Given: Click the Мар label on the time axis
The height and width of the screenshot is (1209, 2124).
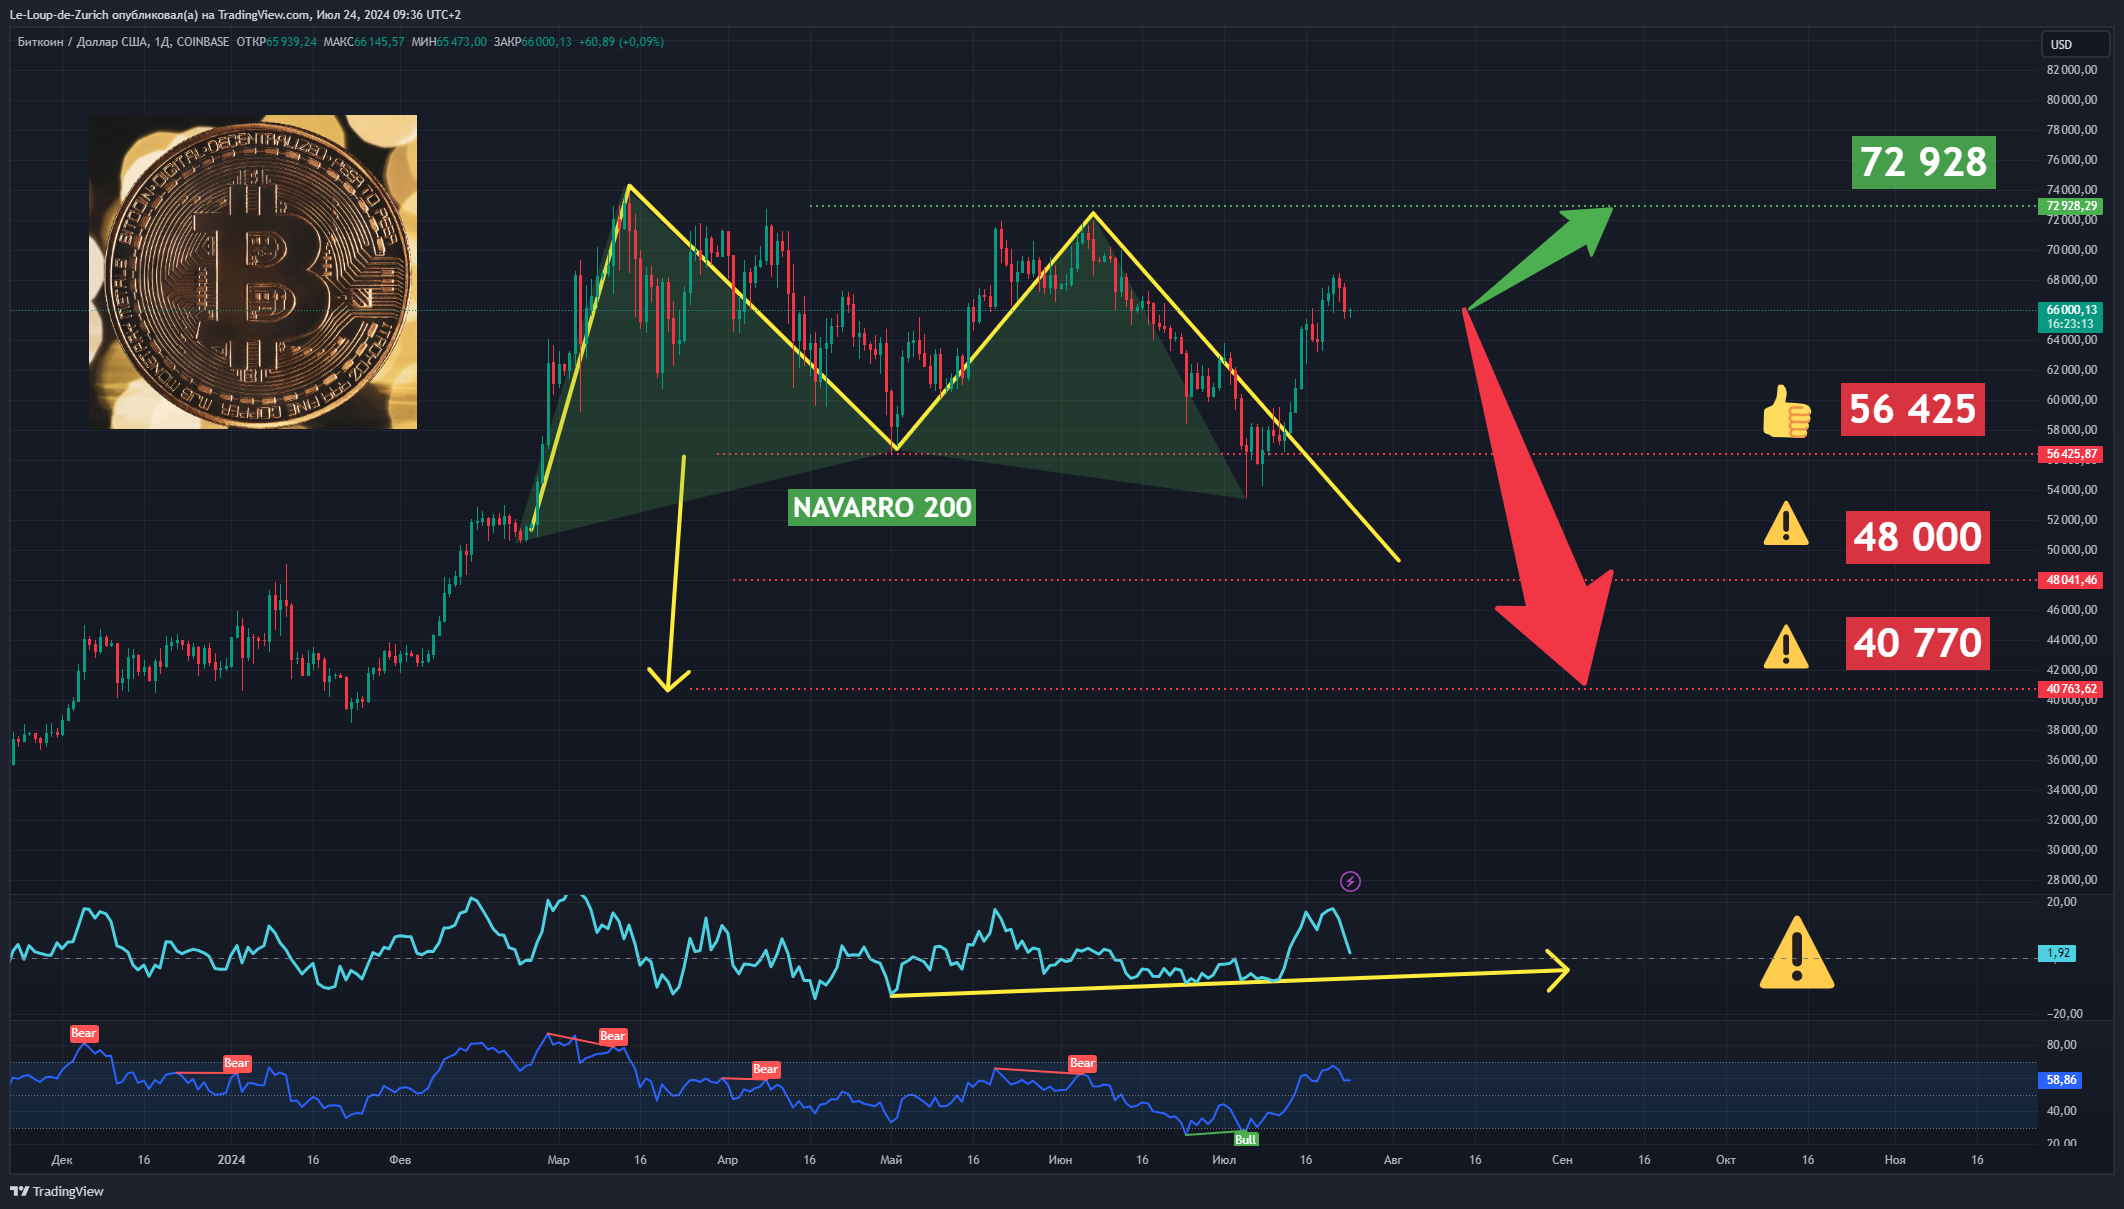Looking at the screenshot, I should [x=558, y=1160].
